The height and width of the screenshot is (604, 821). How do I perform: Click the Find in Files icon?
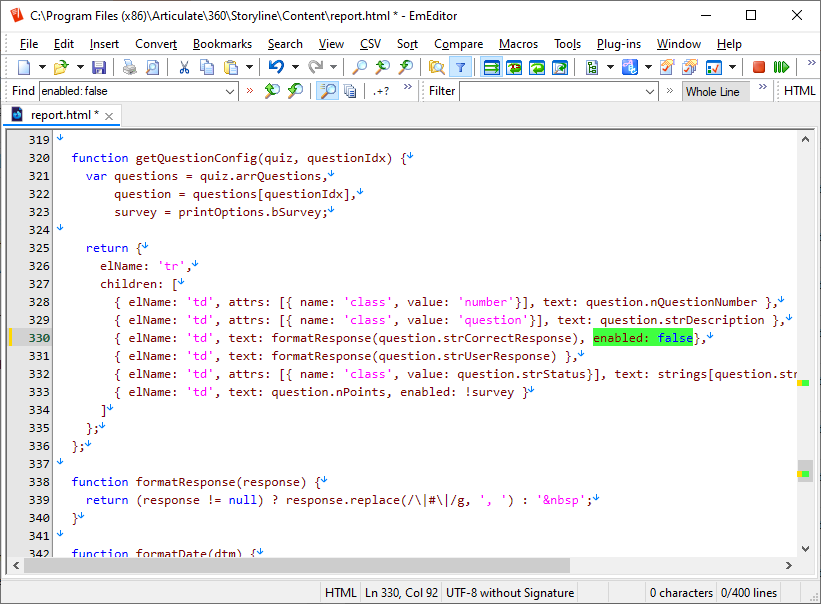tap(436, 67)
